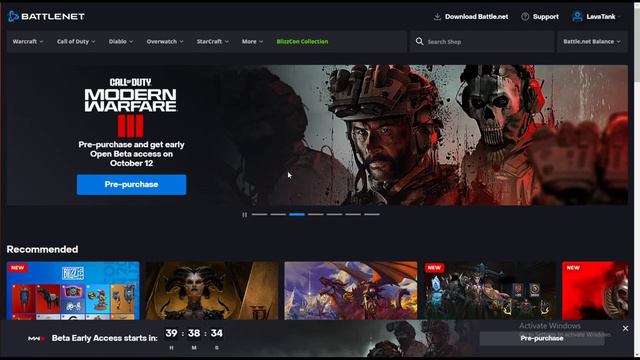640x360 pixels.
Task: Go to the first carousel slide indicator
Action: pos(260,214)
